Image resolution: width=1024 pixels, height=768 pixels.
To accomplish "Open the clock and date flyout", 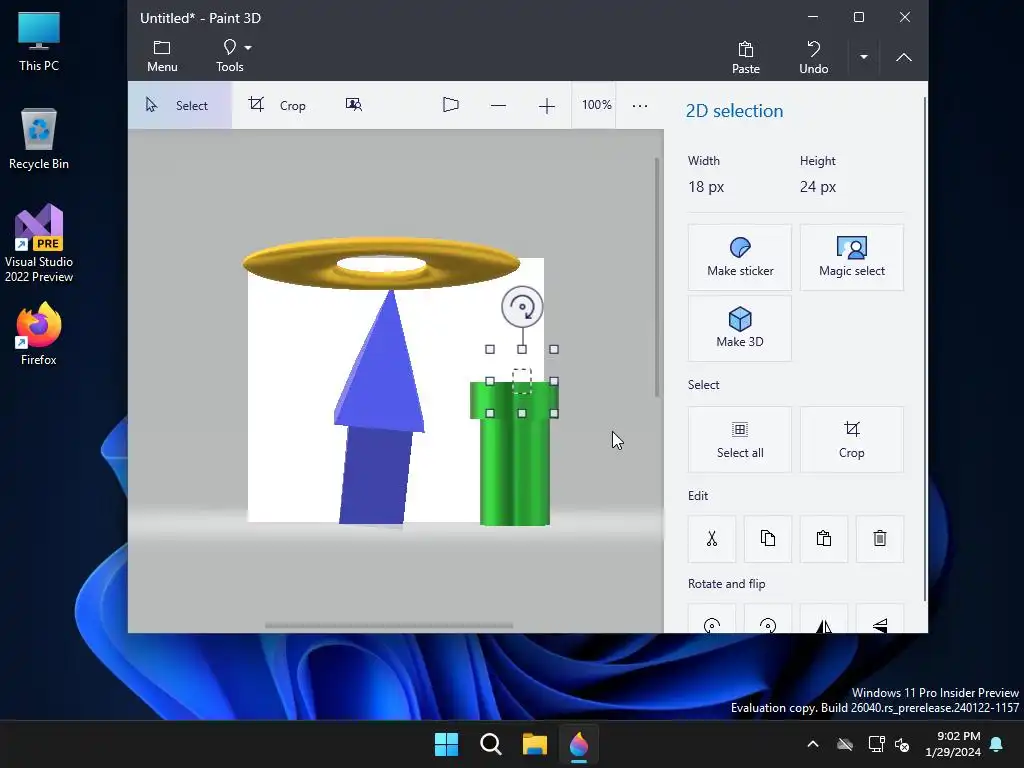I will [x=953, y=744].
